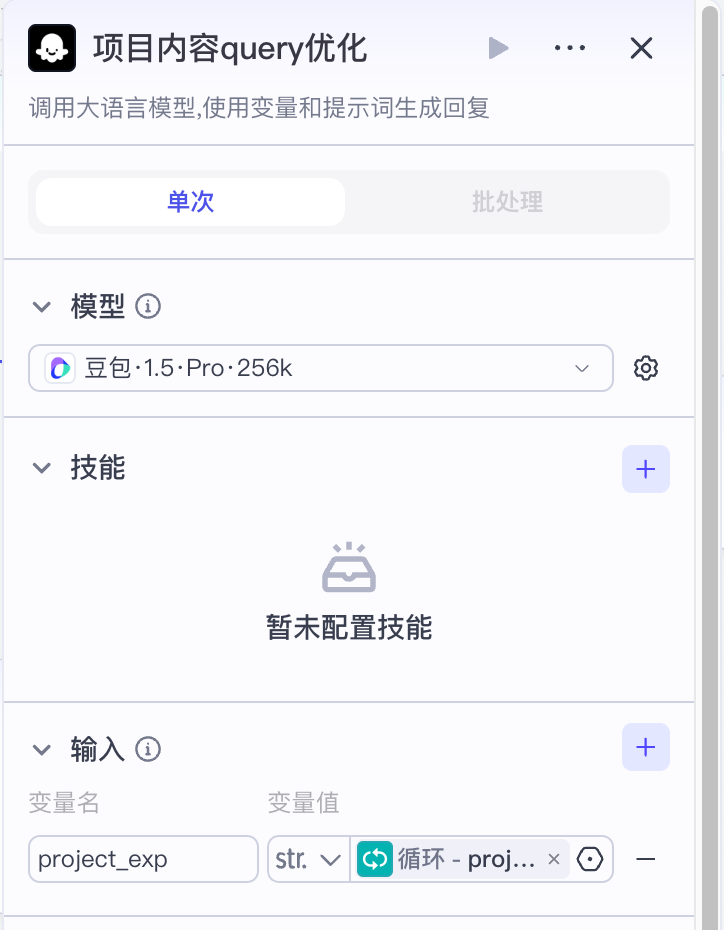Collapse the 技能 section
Image resolution: width=724 pixels, height=930 pixels.
[x=42, y=468]
